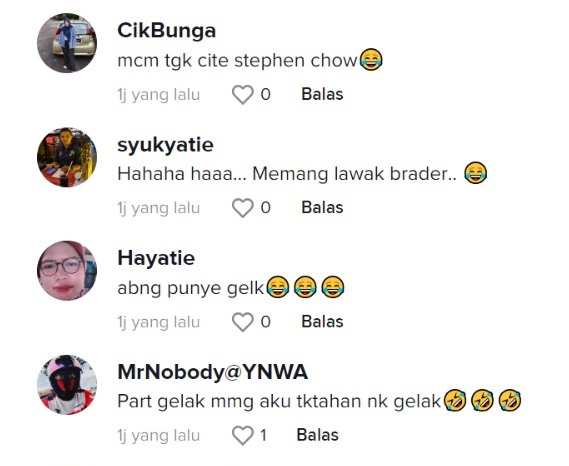Like CikBunga's comment with the heart icon
569x466 pixels.
point(242,95)
